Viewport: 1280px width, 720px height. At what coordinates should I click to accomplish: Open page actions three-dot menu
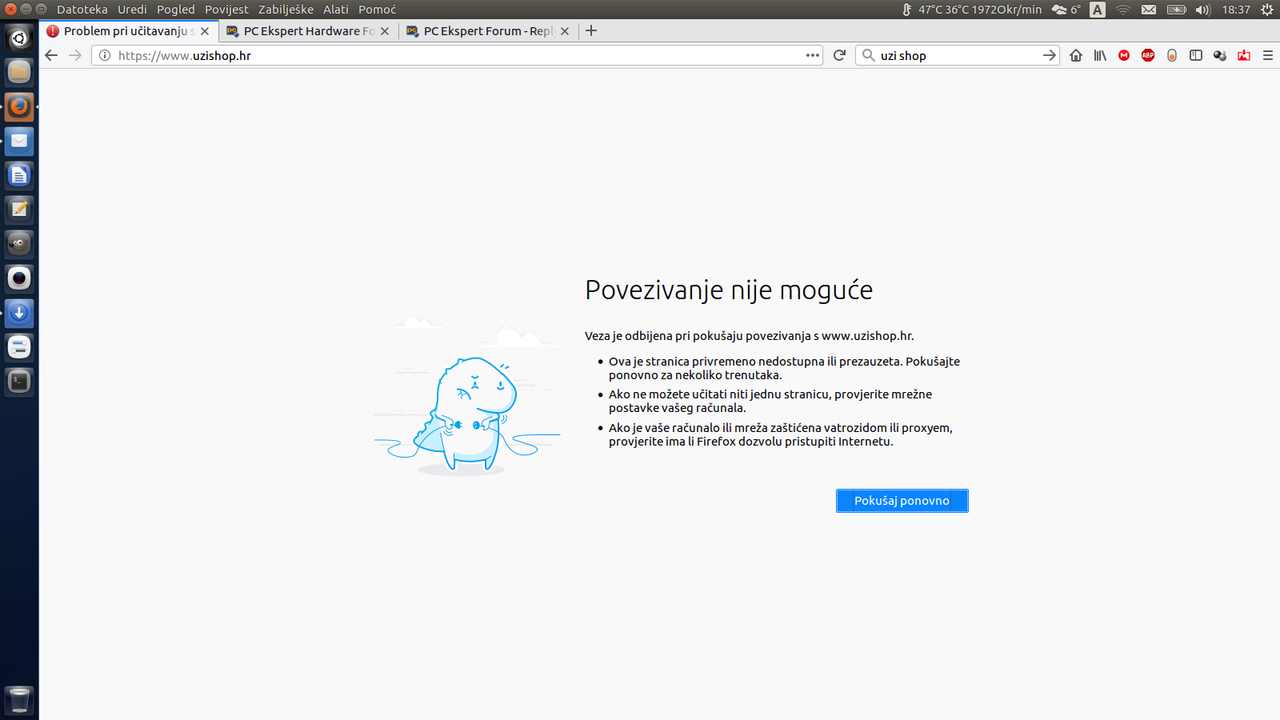click(x=813, y=56)
